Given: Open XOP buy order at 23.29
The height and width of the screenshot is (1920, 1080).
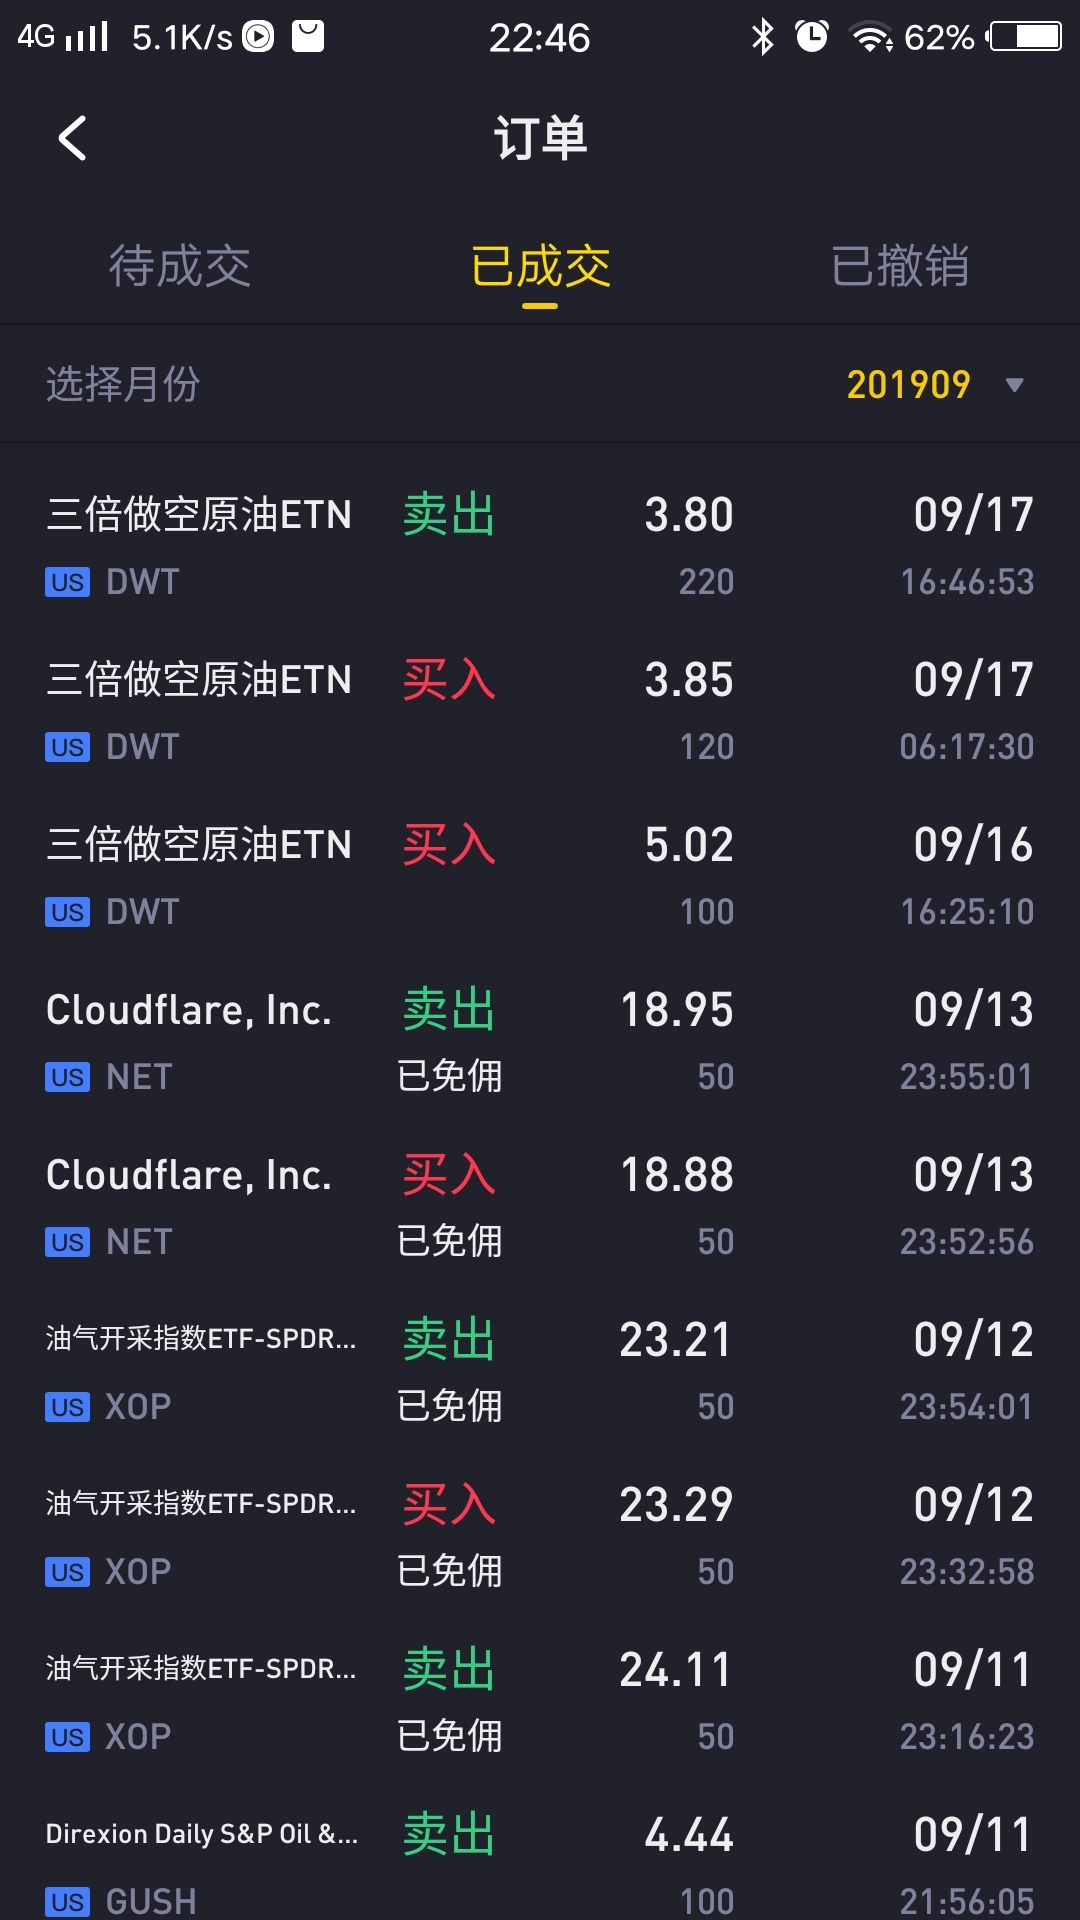Looking at the screenshot, I should click(x=540, y=1536).
